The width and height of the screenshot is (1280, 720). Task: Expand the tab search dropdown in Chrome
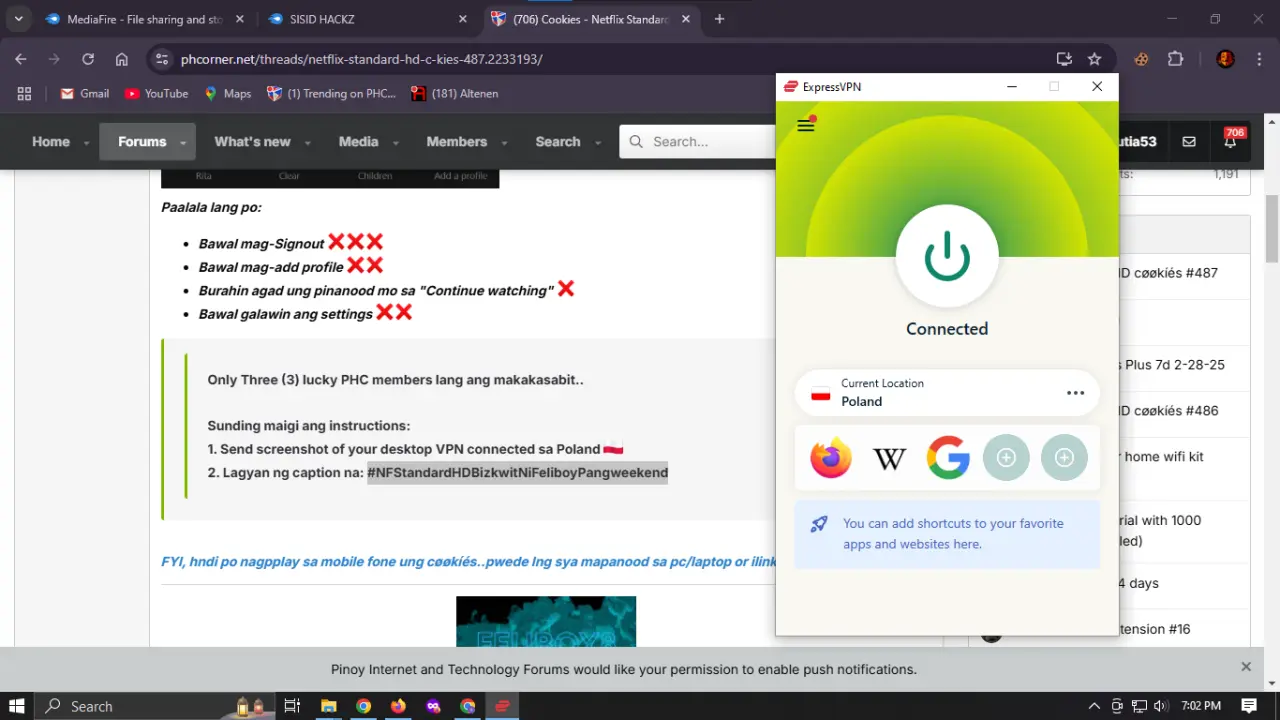click(x=18, y=19)
